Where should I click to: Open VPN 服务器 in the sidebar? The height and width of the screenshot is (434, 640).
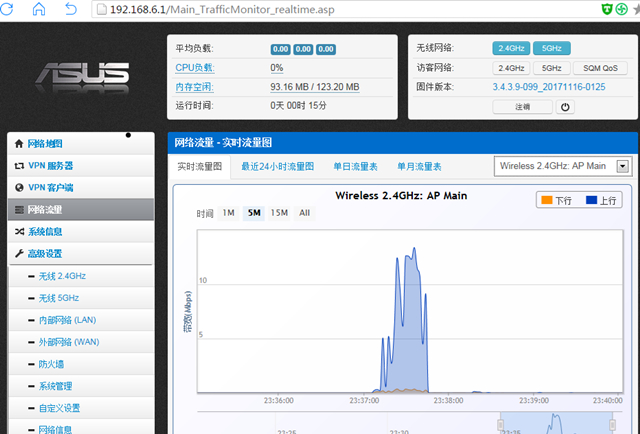tap(81, 166)
